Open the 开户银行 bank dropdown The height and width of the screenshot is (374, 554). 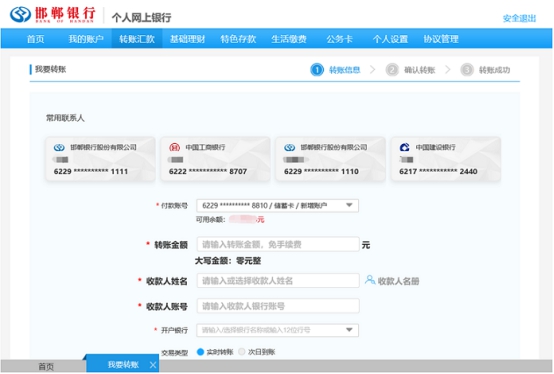point(277,330)
